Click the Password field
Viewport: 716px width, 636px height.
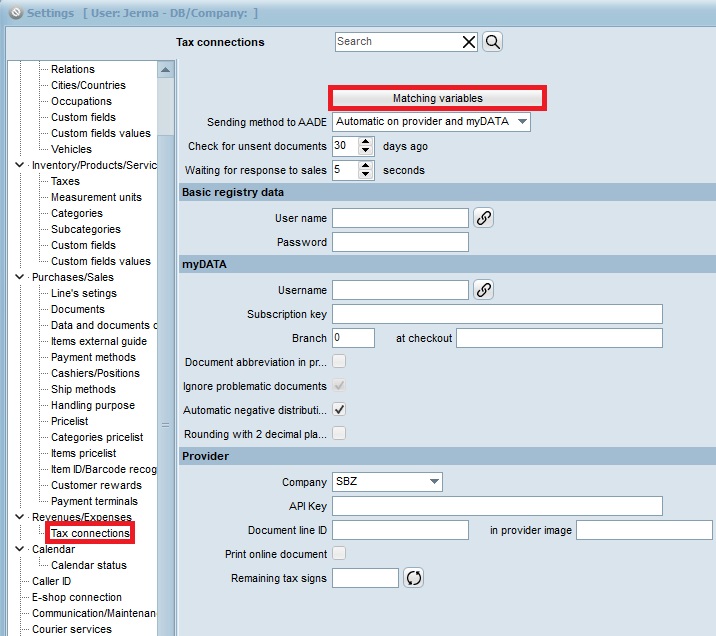point(400,242)
